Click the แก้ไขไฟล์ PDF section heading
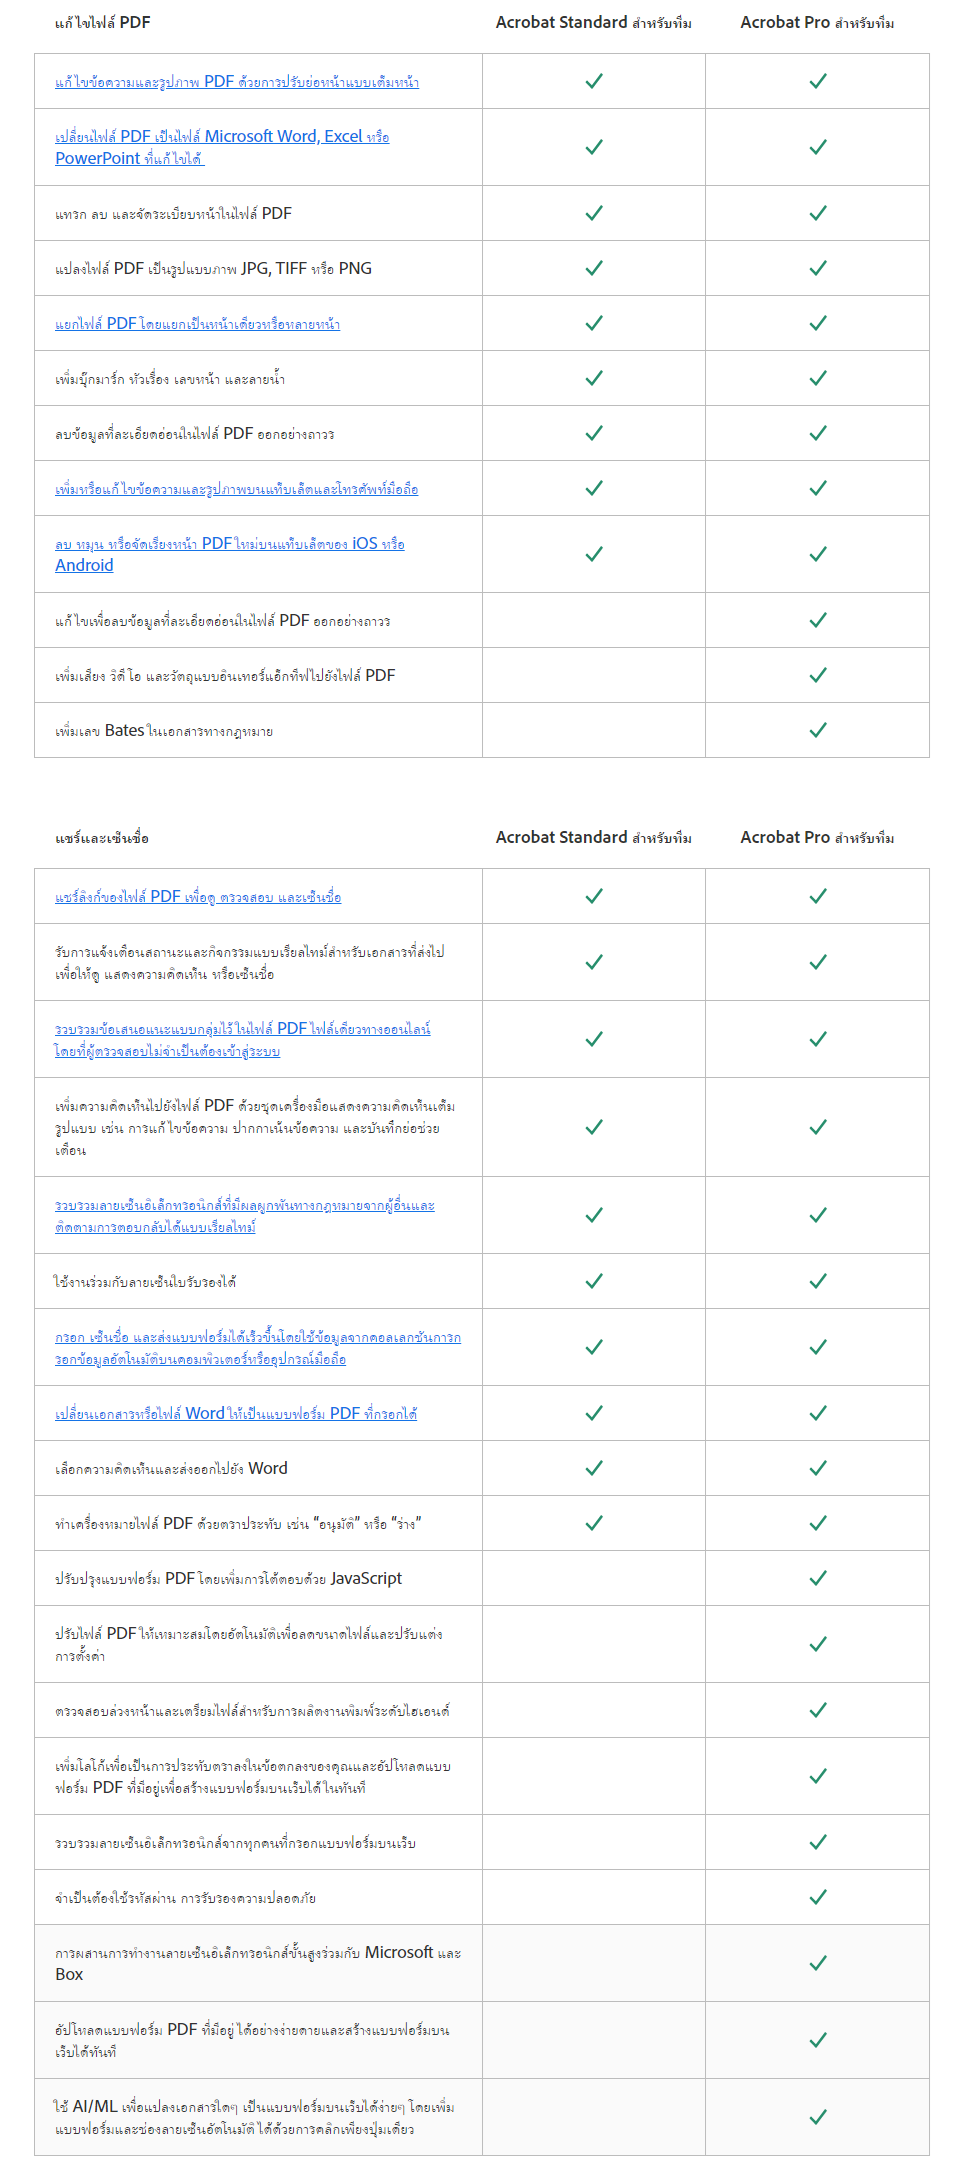 tap(103, 22)
